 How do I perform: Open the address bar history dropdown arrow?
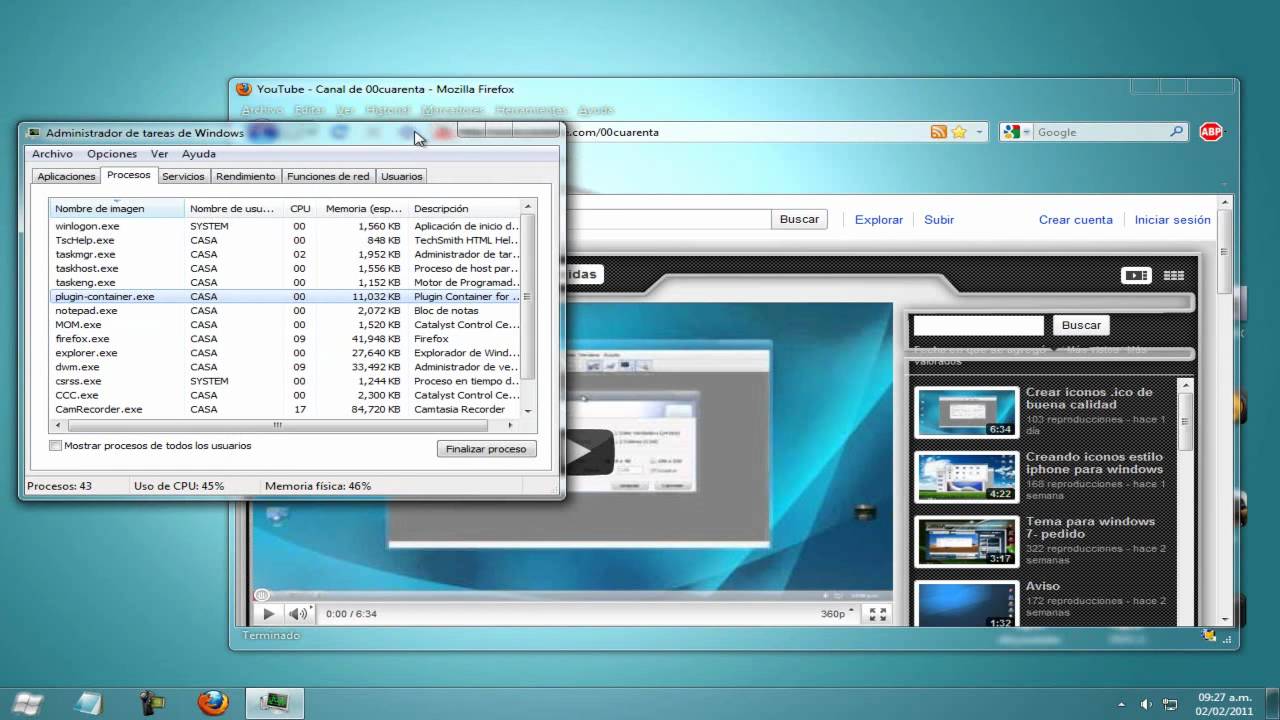(980, 132)
